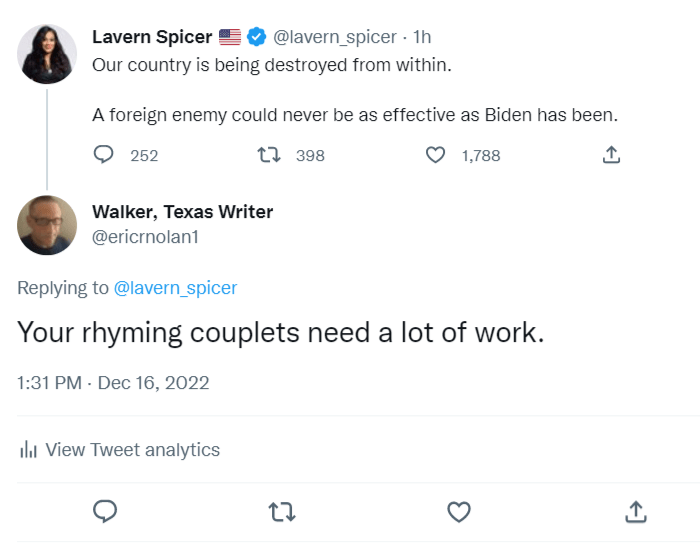The width and height of the screenshot is (700, 554).
Task: Click the blue verified badge
Action: (257, 37)
